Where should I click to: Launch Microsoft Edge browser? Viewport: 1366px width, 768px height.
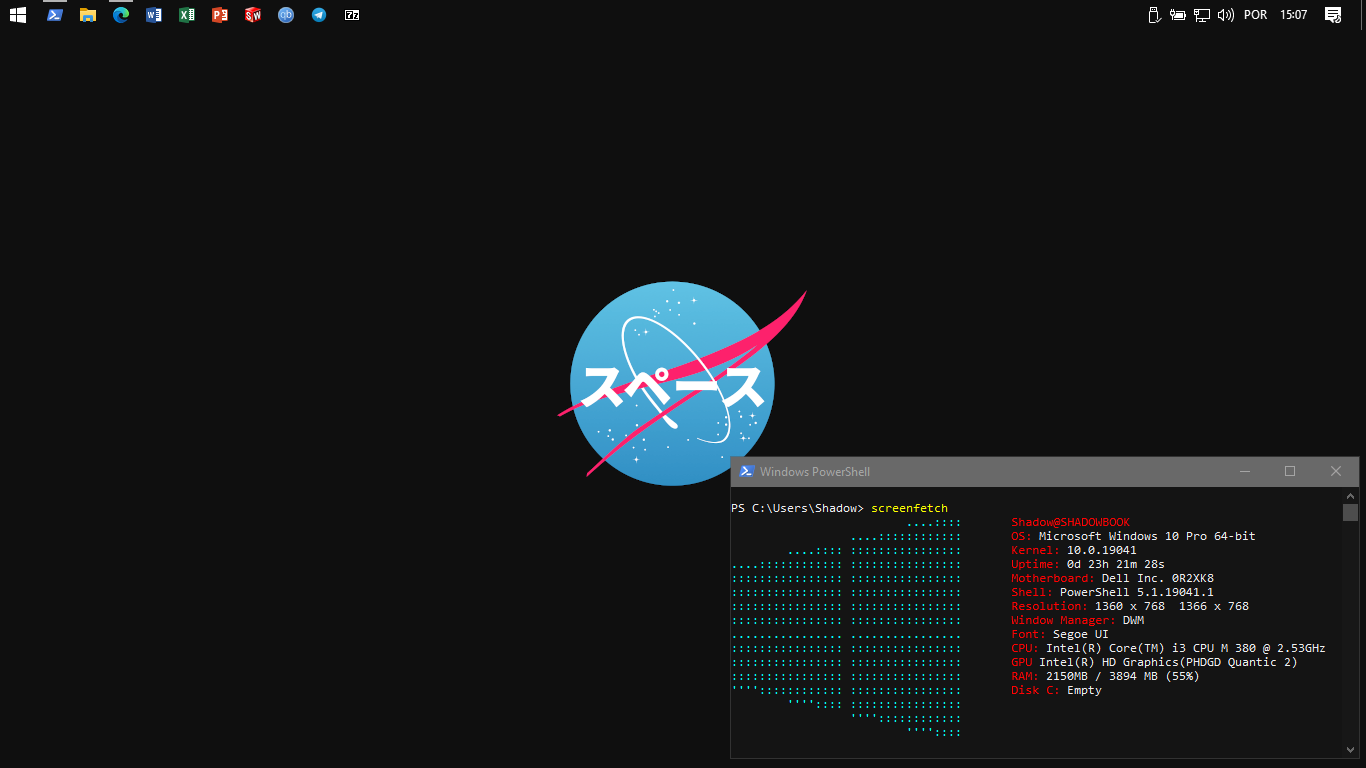(x=121, y=15)
